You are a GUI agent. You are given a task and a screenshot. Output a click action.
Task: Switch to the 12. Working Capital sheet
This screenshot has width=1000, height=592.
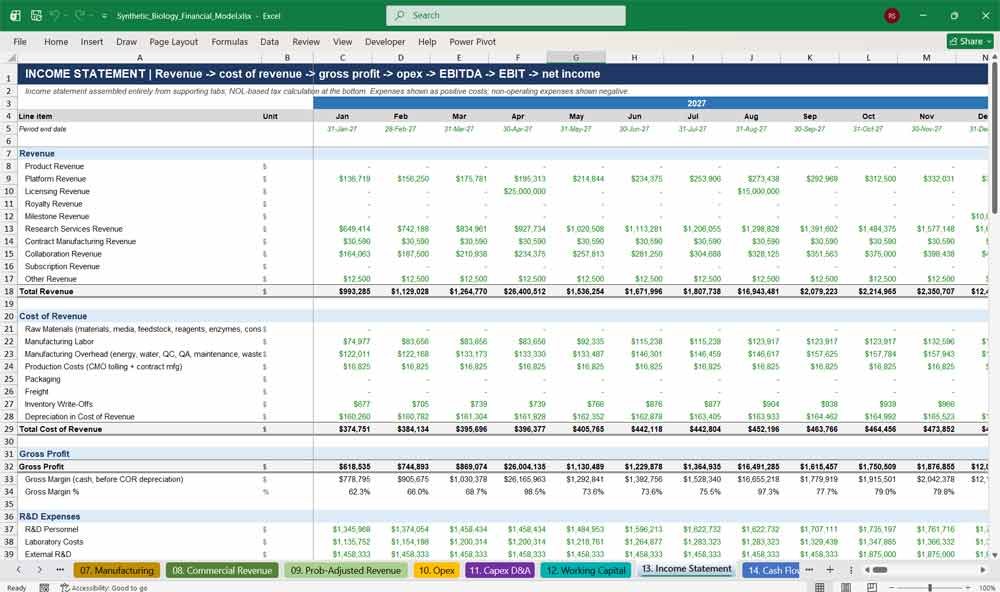[585, 570]
